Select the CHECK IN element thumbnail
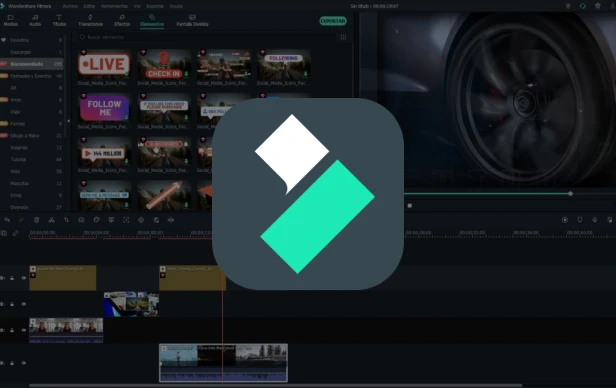 tap(164, 64)
